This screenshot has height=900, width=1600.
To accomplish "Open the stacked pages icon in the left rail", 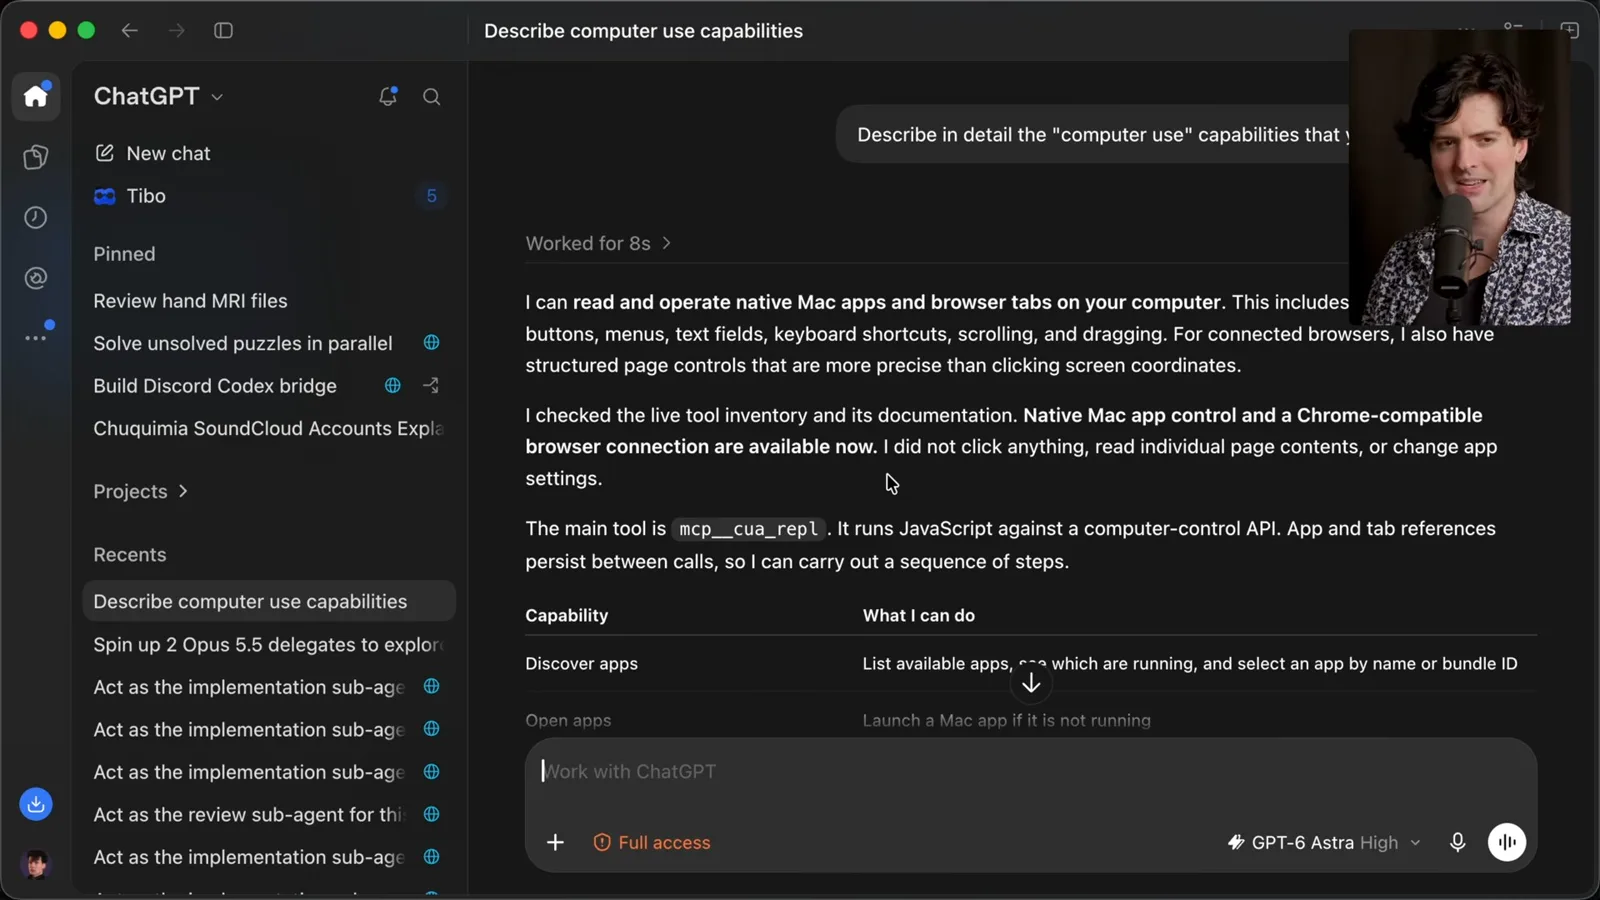I will click(36, 157).
